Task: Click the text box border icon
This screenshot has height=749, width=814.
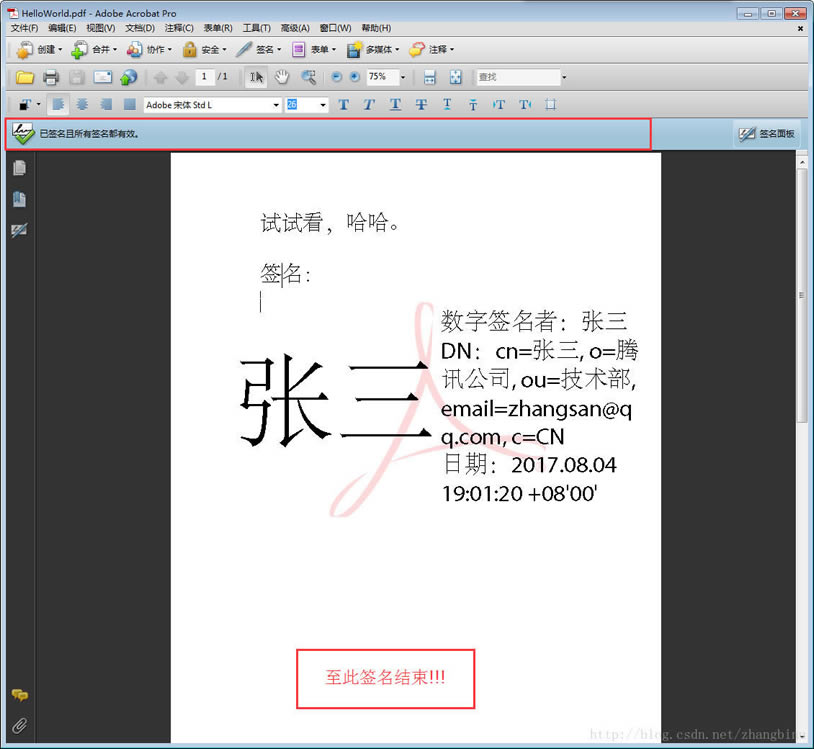Action: 550,105
